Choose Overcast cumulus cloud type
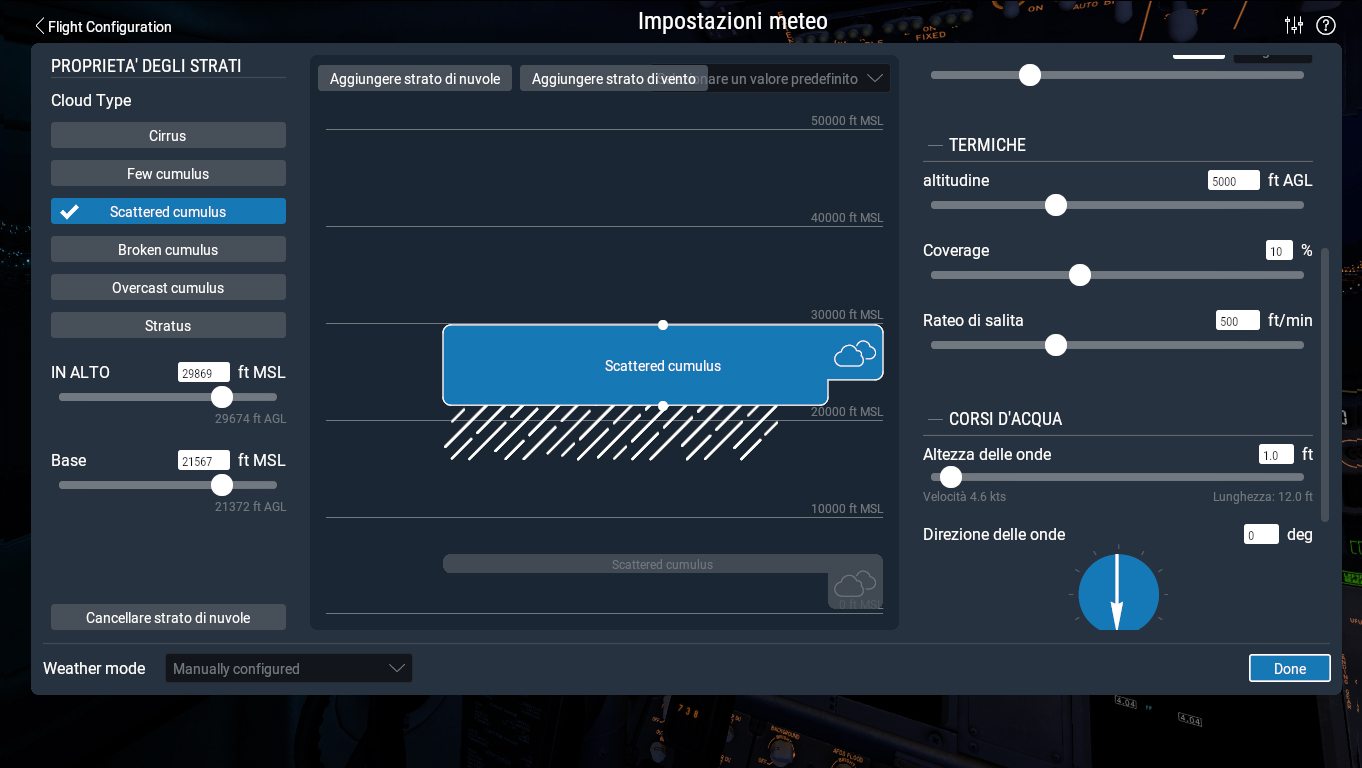Viewport: 1362px width, 768px height. pyautogui.click(x=168, y=288)
